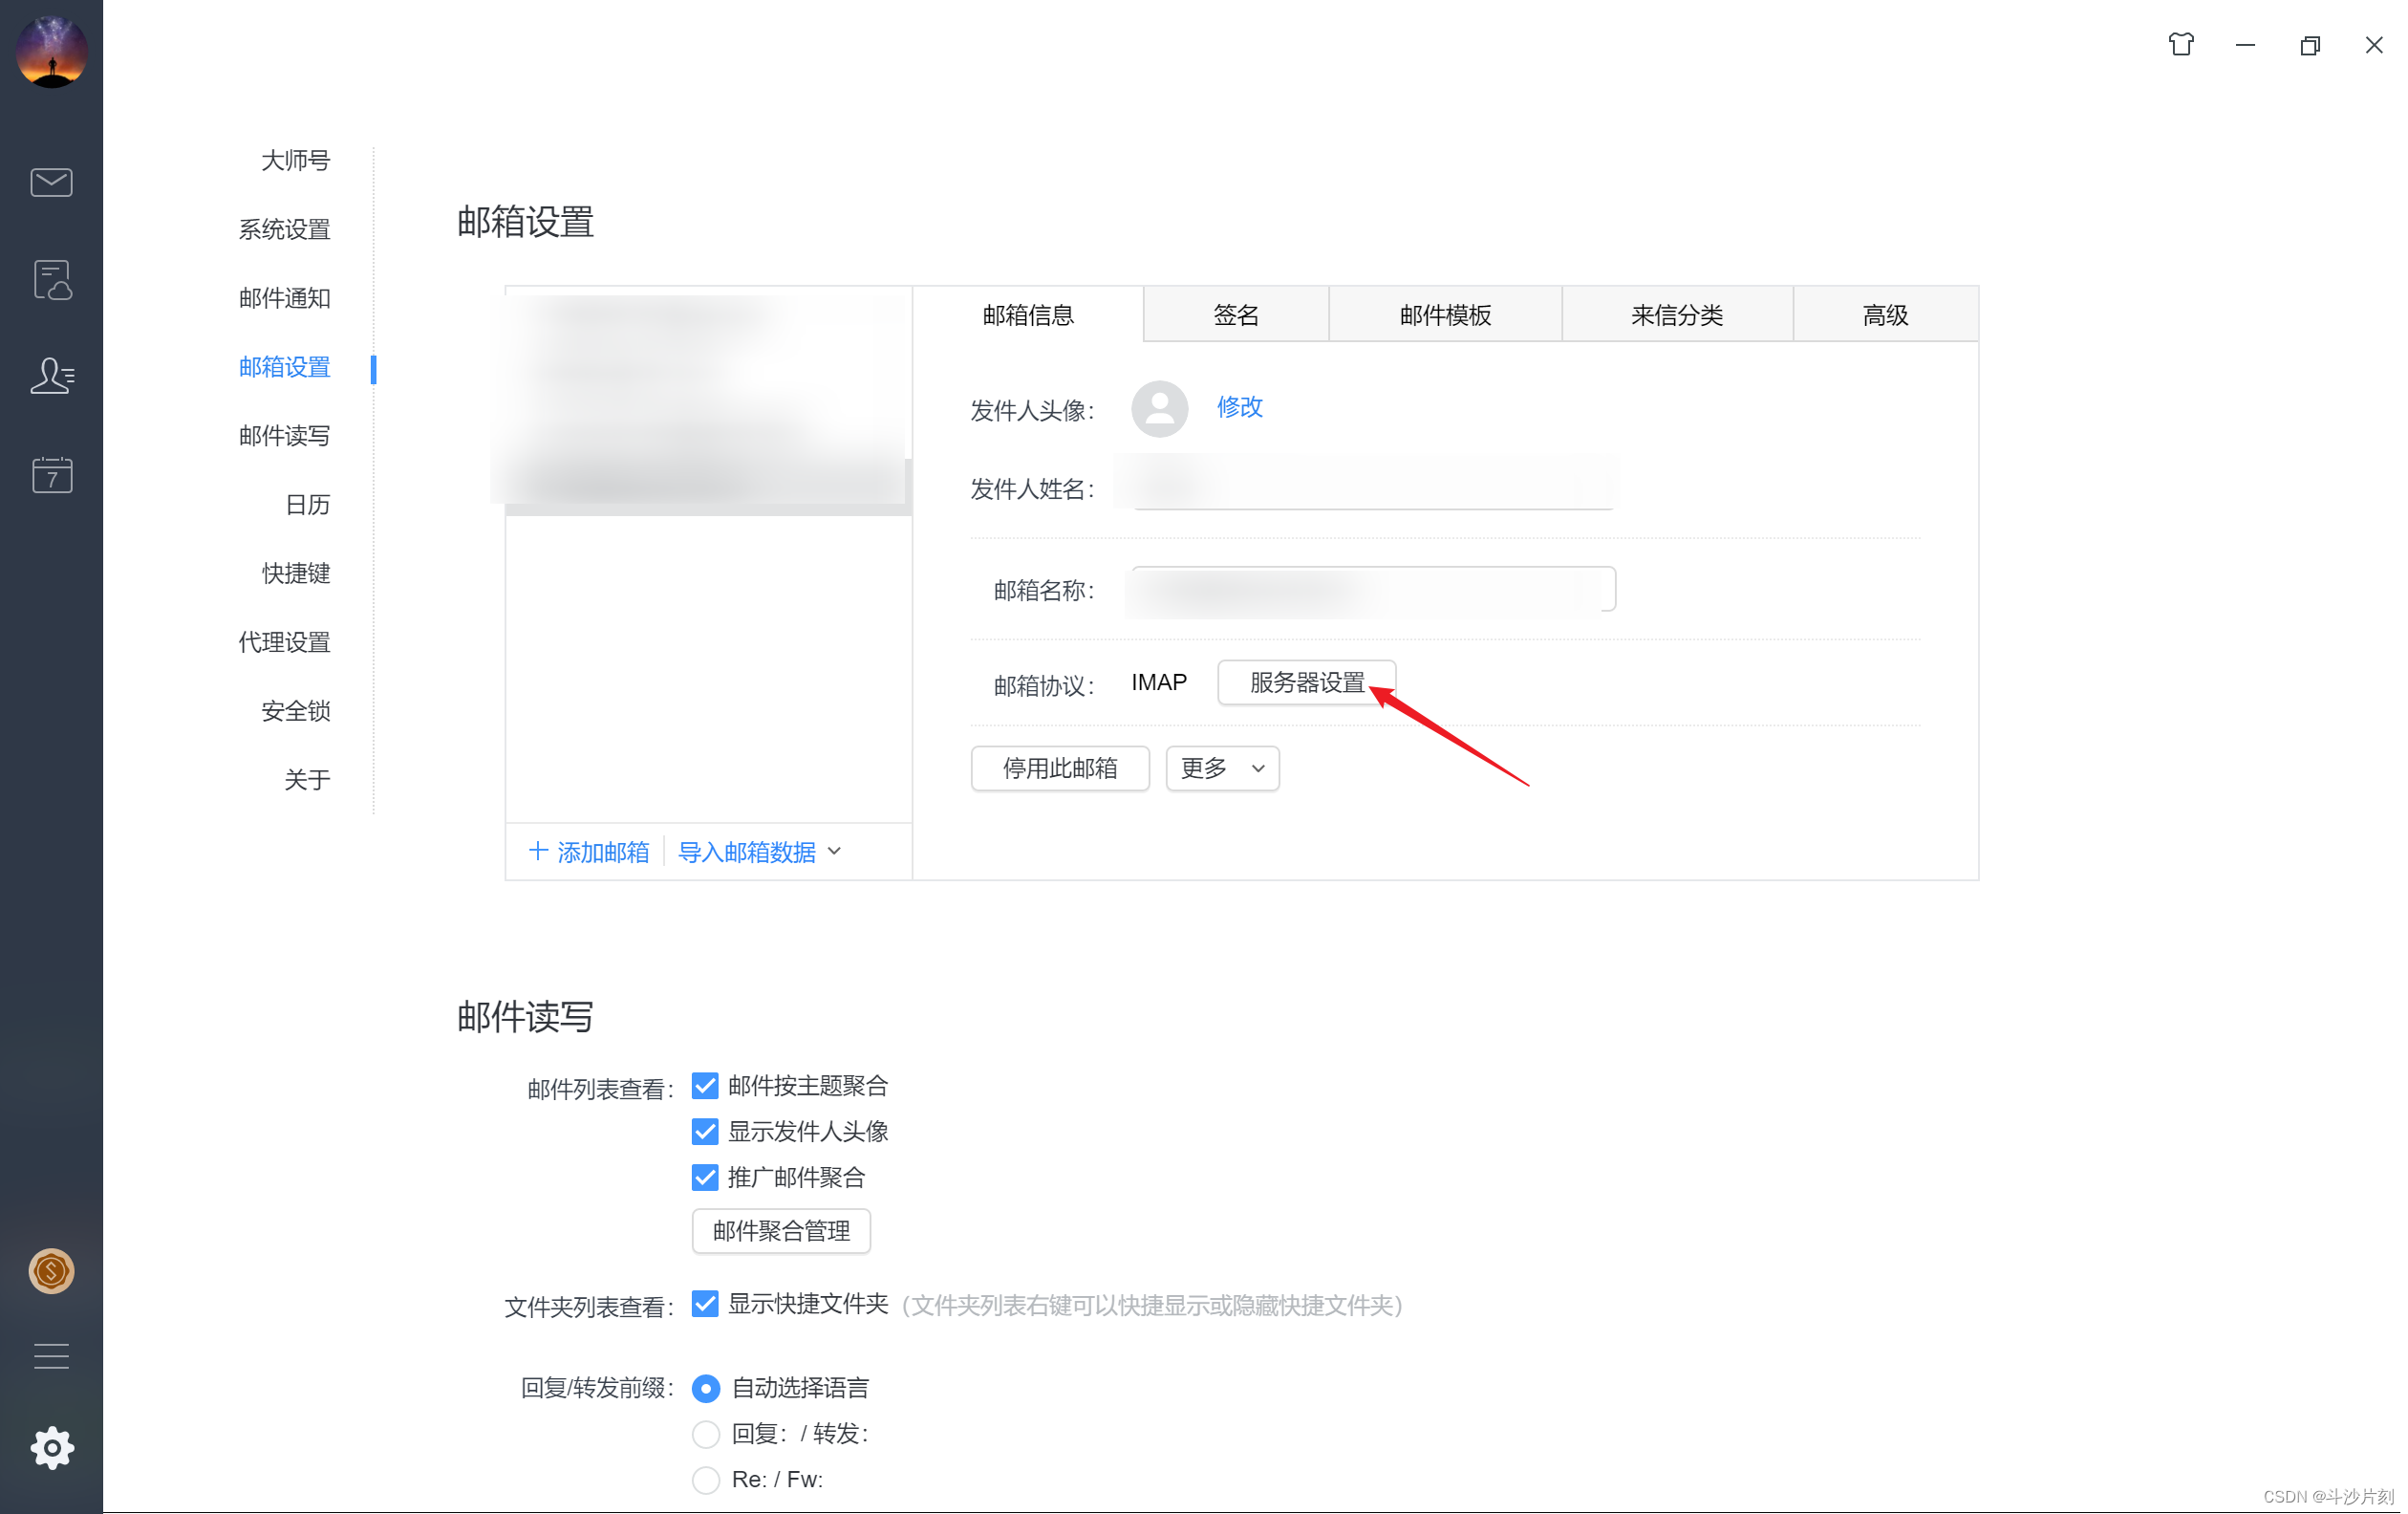Open the 更多 dropdown

pyautogui.click(x=1221, y=768)
